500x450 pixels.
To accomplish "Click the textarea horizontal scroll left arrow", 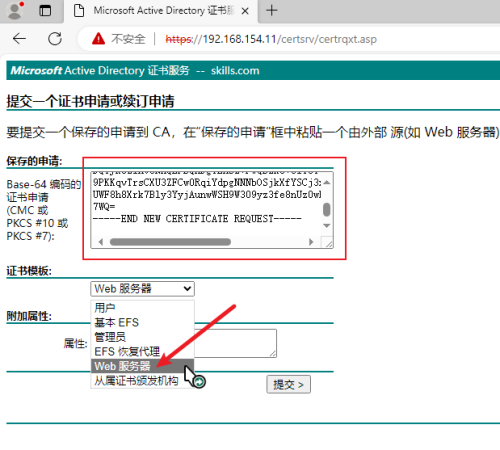I will coord(101,242).
